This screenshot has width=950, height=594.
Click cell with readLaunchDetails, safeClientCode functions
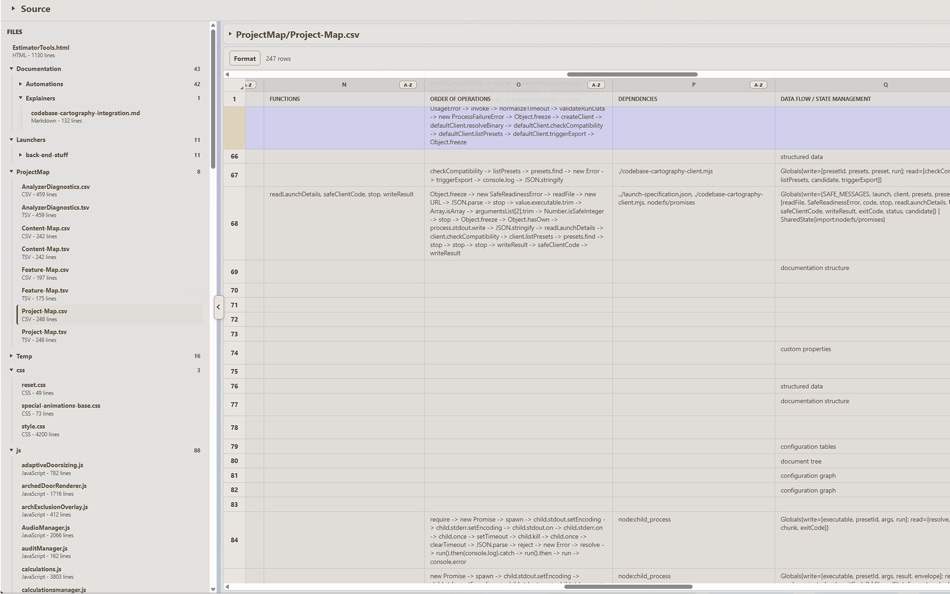344,224
